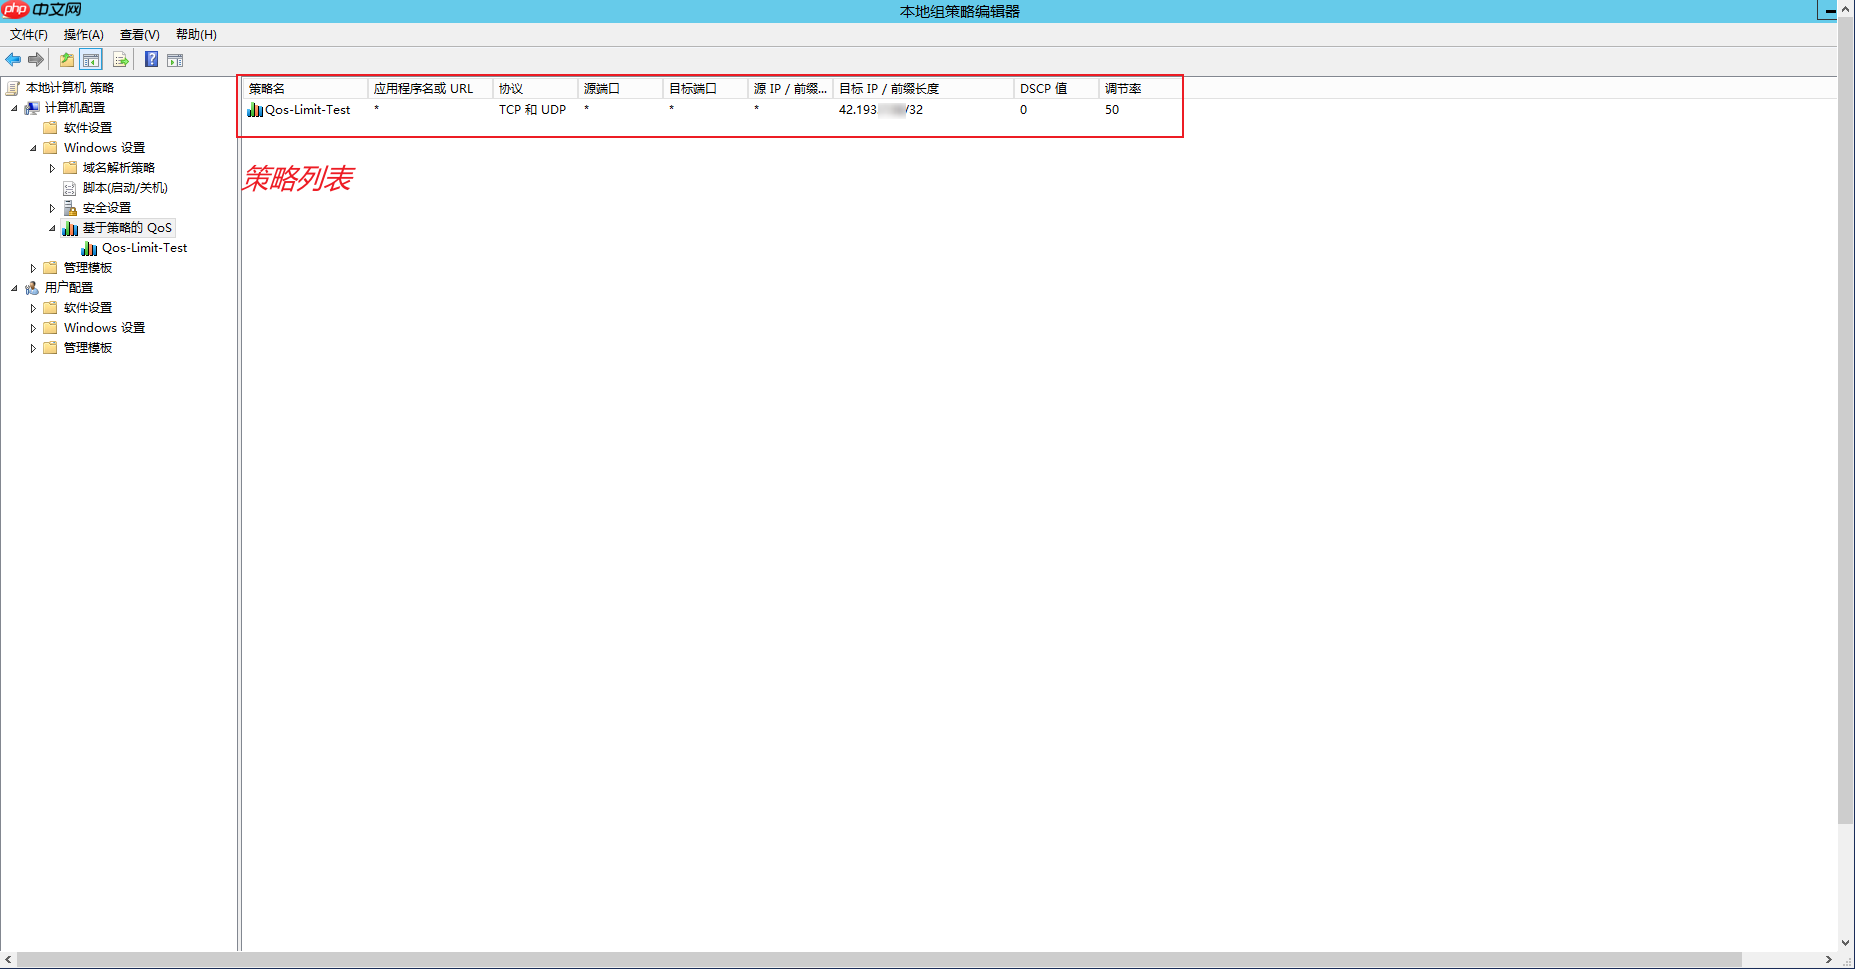The image size is (1855, 969).
Task: Click the action pane toolbar icon
Action: pos(175,59)
